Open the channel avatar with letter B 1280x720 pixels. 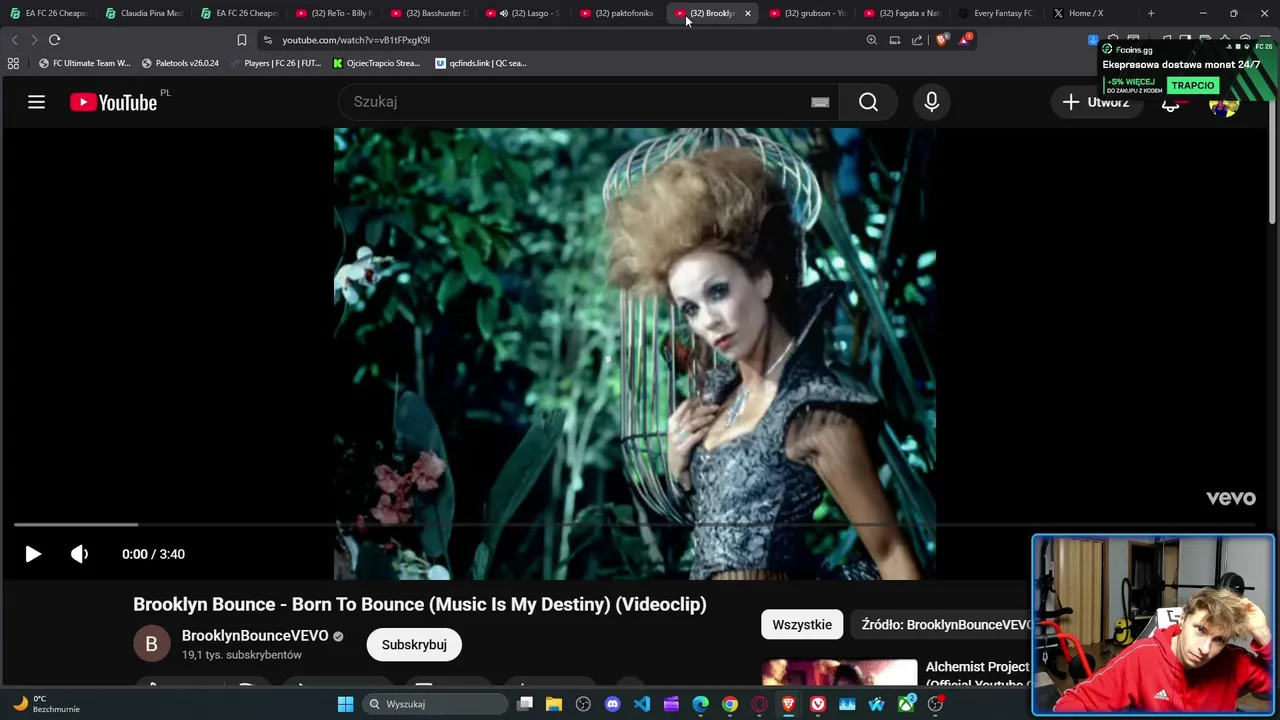pos(151,644)
